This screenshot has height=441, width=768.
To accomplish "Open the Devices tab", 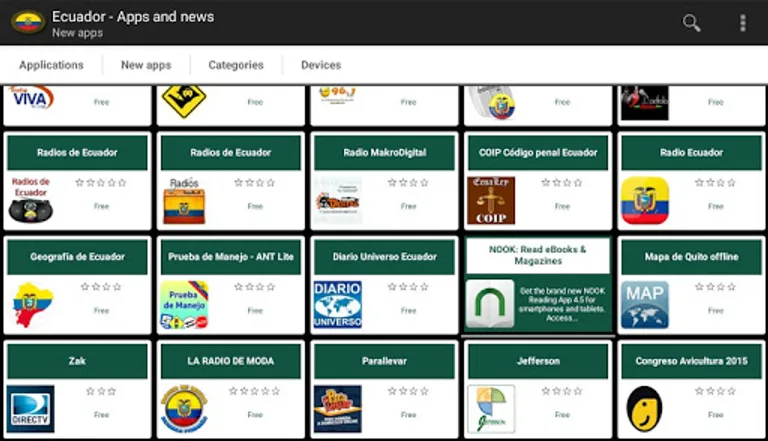I will click(321, 65).
